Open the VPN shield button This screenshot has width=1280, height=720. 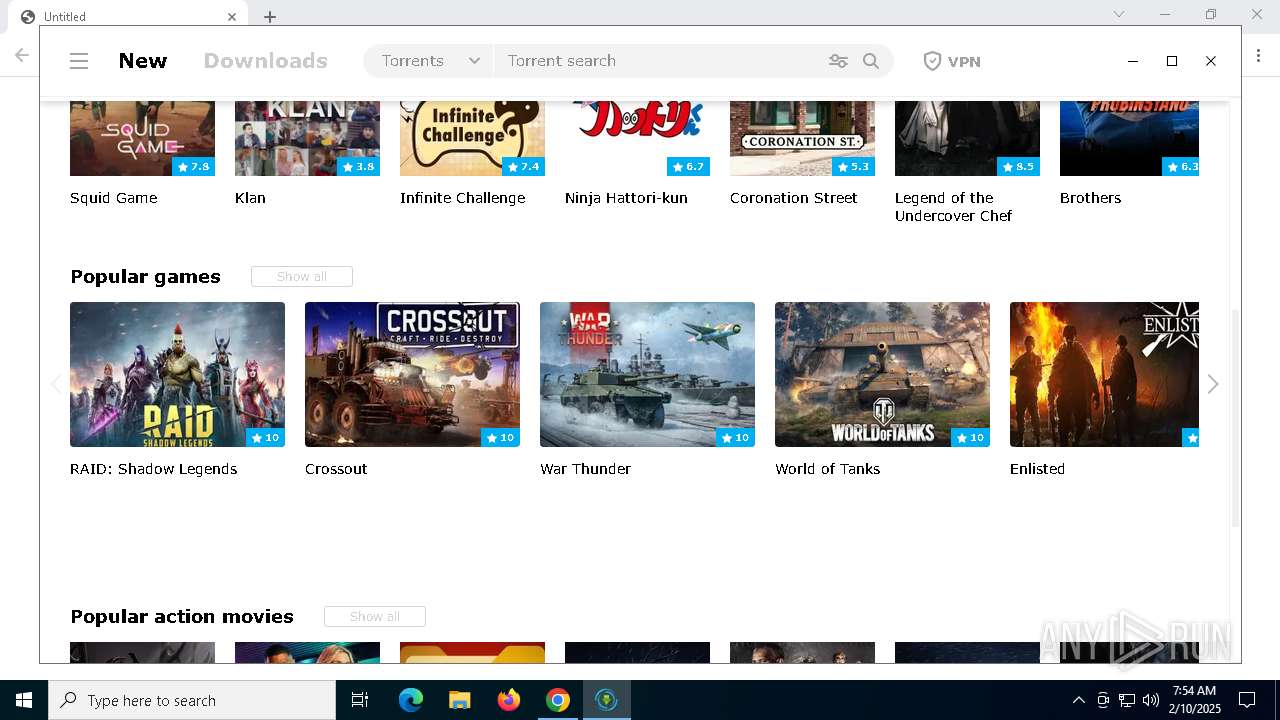951,61
